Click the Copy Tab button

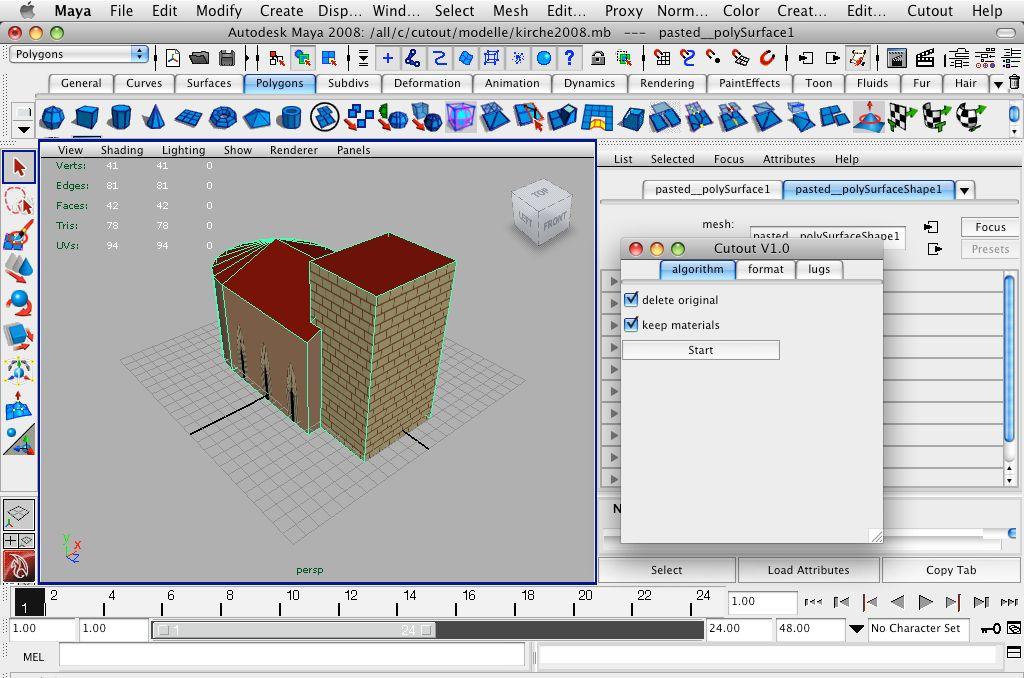(x=951, y=570)
